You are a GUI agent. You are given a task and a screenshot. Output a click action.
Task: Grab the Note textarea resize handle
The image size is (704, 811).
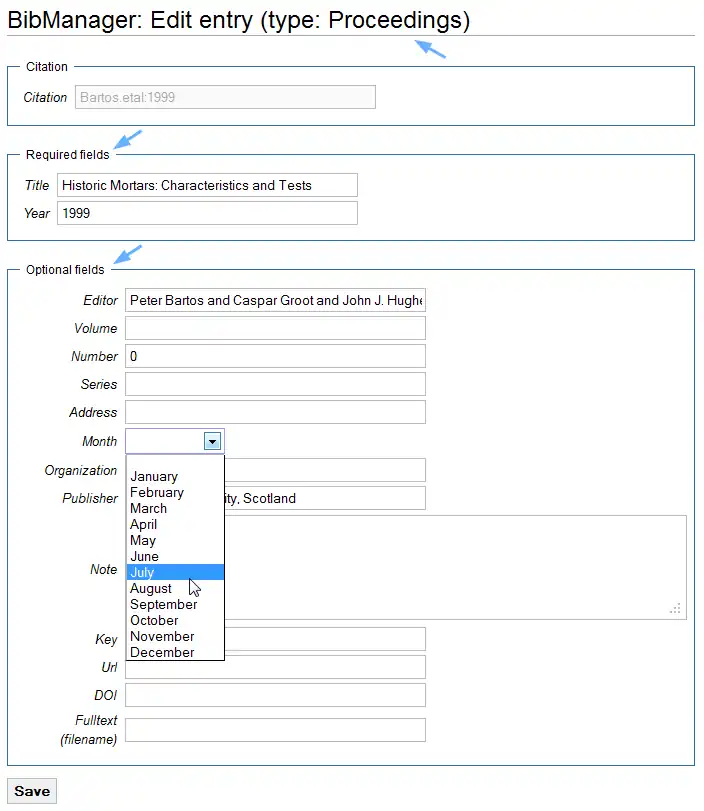pos(677,609)
